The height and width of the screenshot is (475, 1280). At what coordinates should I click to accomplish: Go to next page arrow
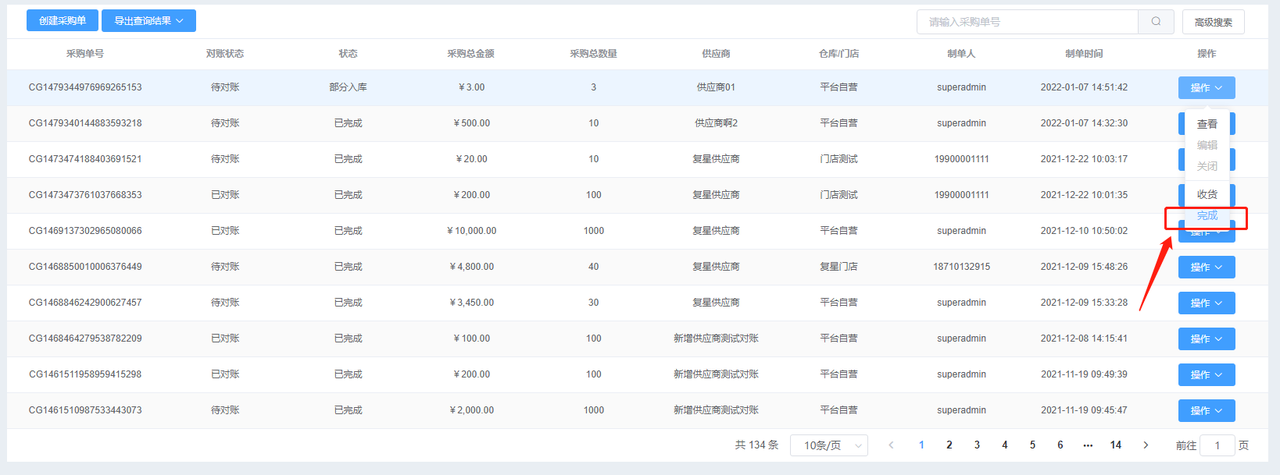[x=1145, y=445]
